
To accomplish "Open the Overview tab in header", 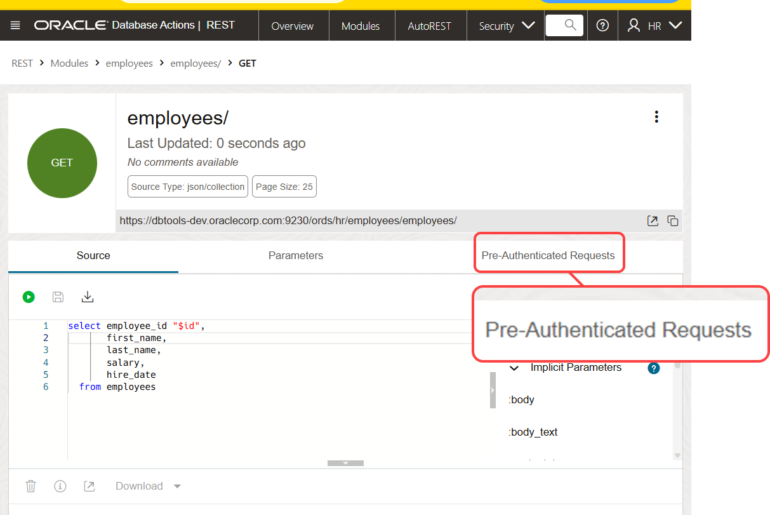I will [x=292, y=26].
